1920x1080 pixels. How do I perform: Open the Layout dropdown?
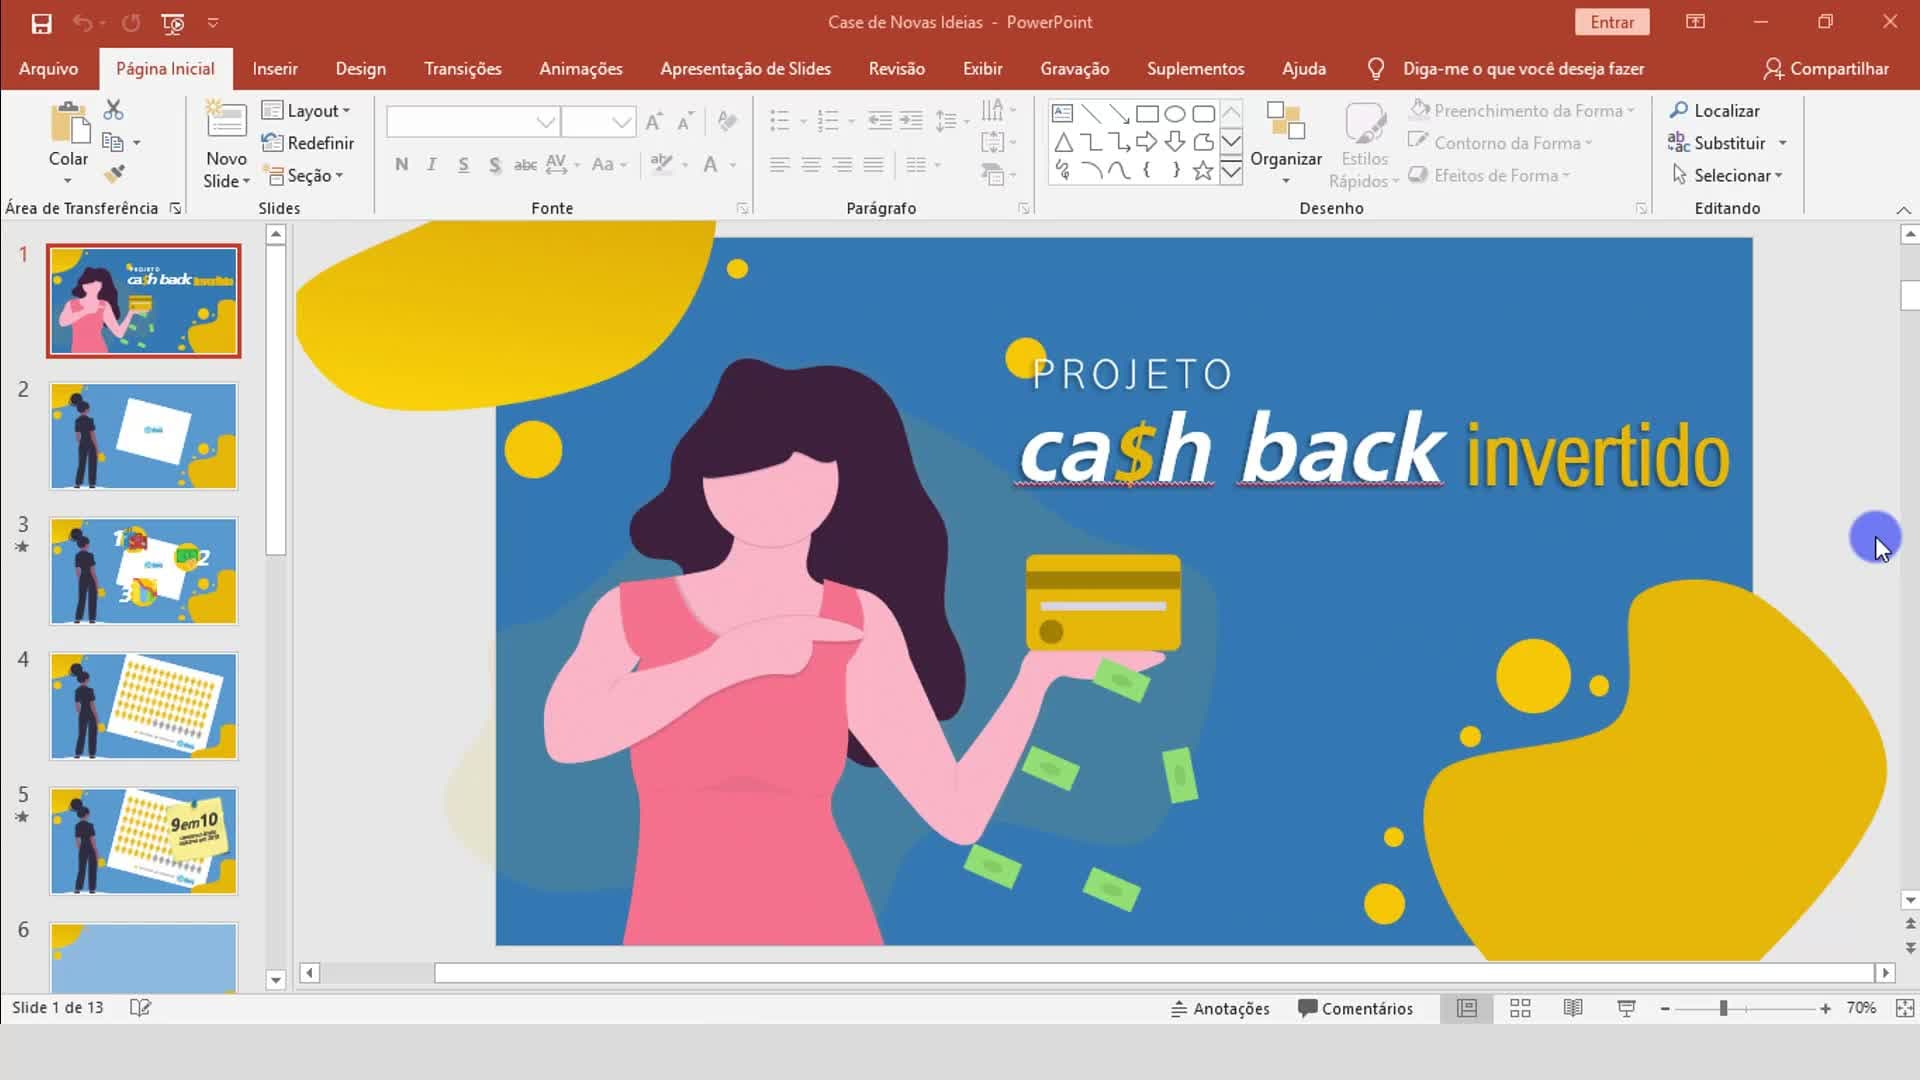[x=306, y=111]
